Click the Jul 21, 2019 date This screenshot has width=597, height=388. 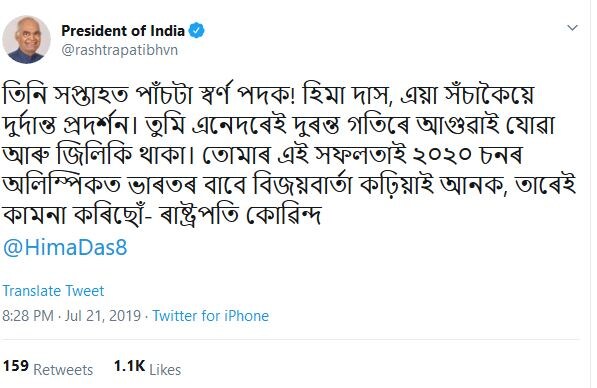click(103, 316)
